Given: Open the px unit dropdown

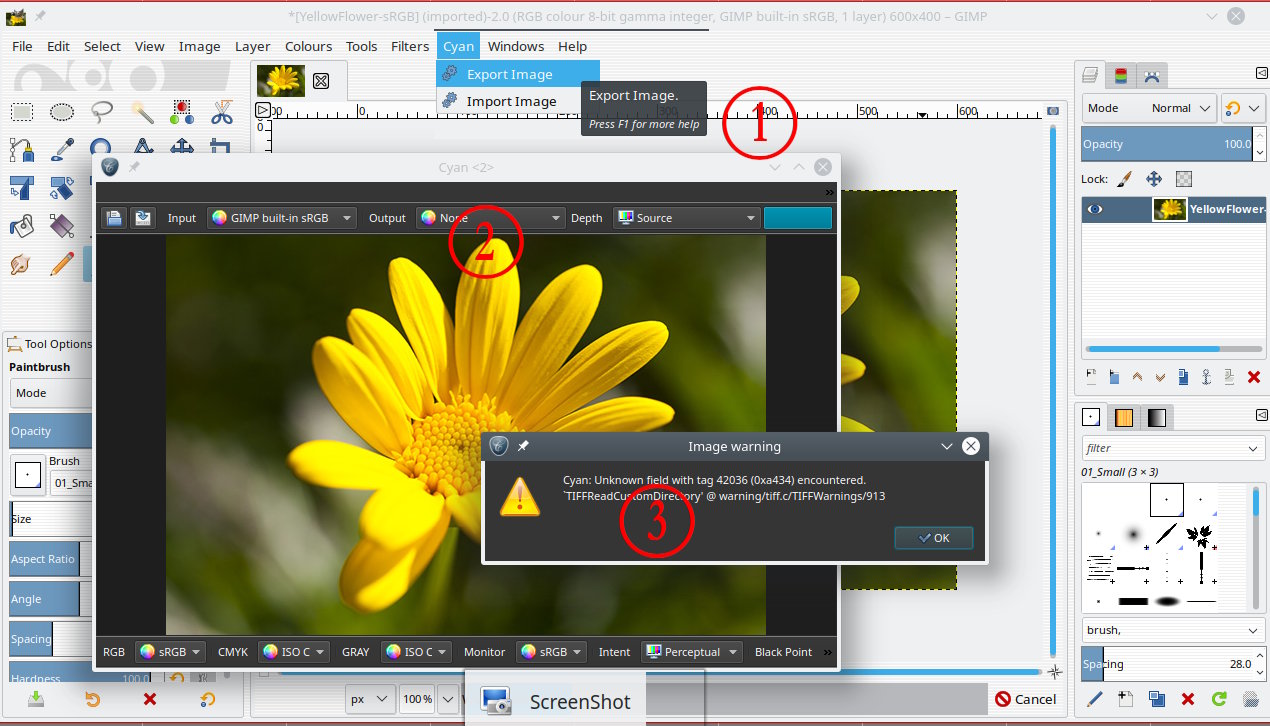Looking at the screenshot, I should [x=370, y=699].
